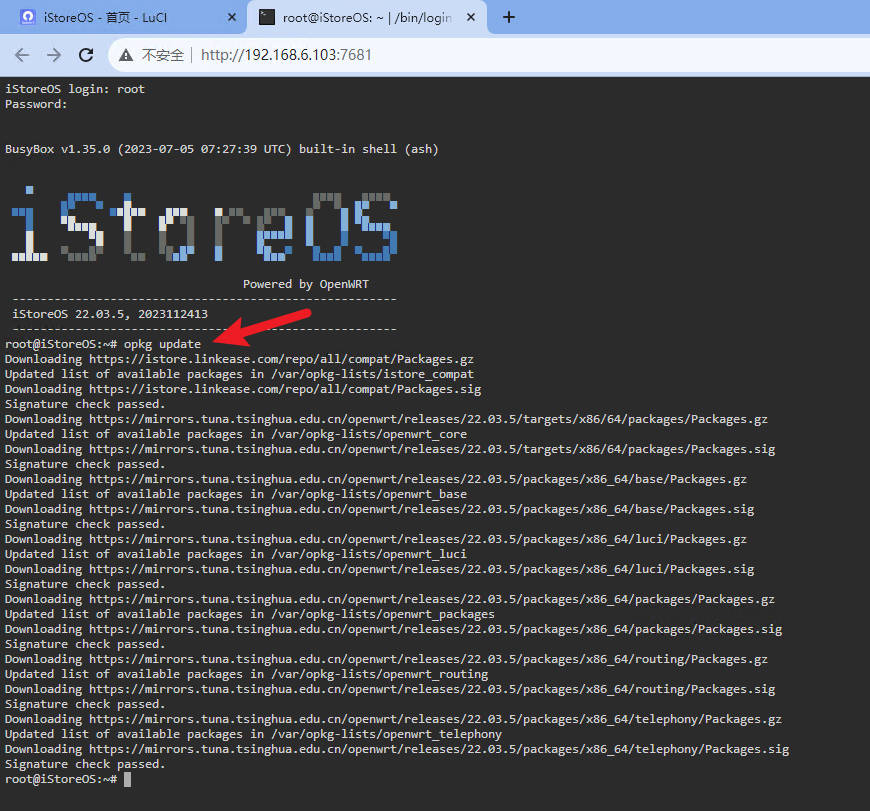This screenshot has height=811, width=870.
Task: Click the x86_64/luci/Packages.gz download line
Action: pyautogui.click(x=376, y=539)
